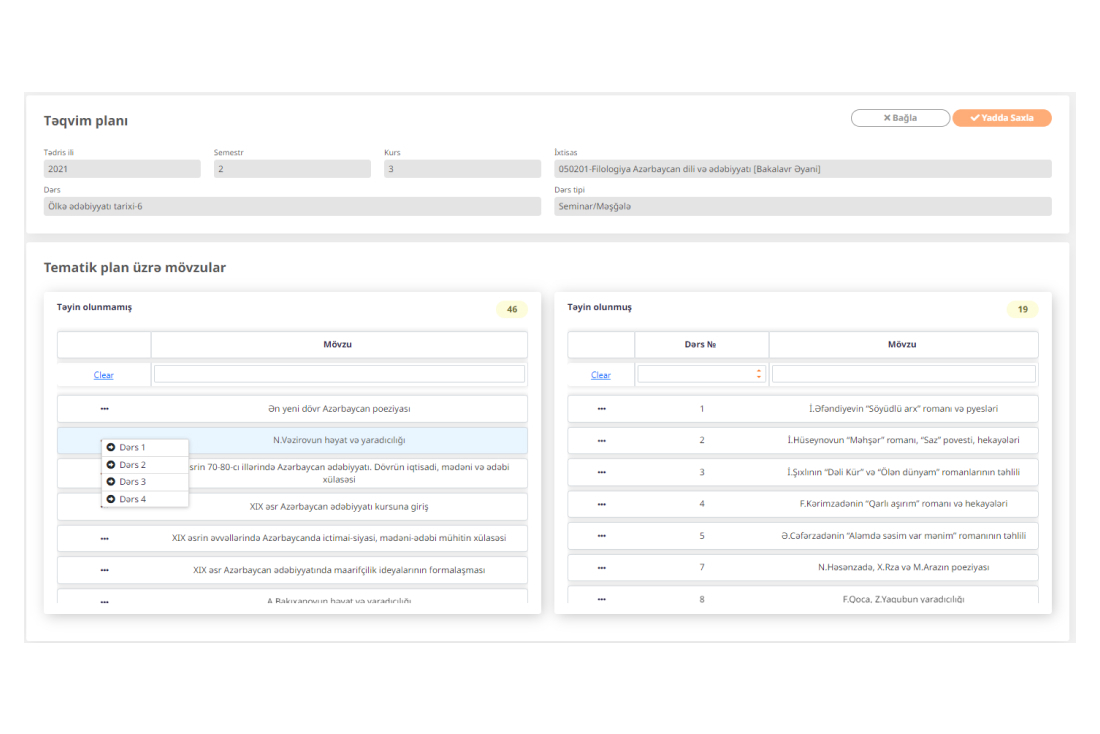Focus the Mövzu filter field in unassigned table

(x=339, y=374)
